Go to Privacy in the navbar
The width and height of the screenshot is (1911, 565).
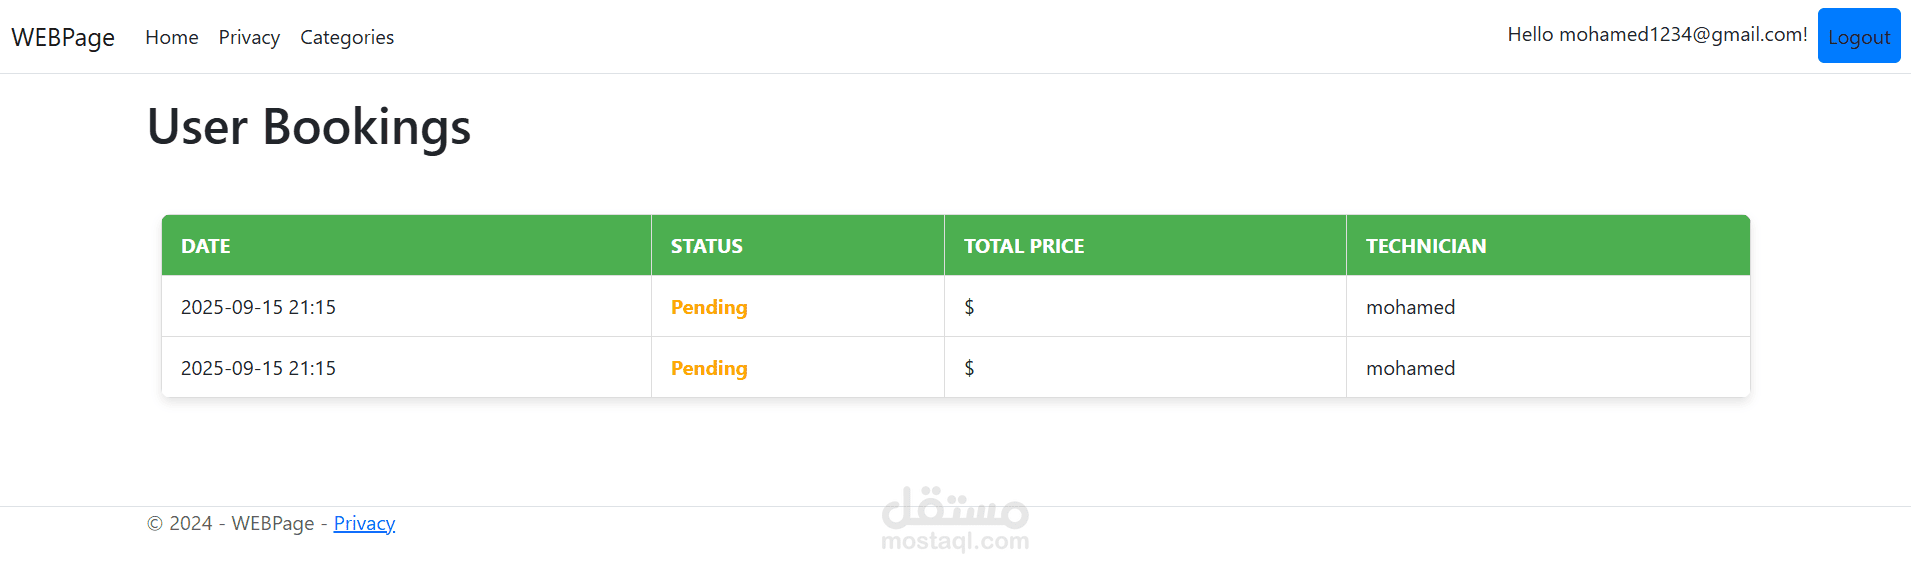point(249,37)
